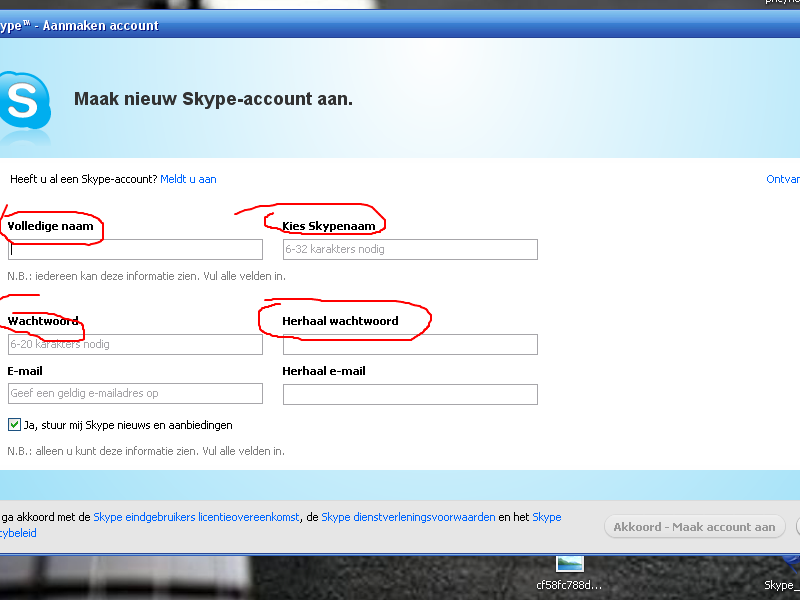This screenshot has height=600, width=800.
Task: Click the Herhaal wachtwoord input field
Action: coord(410,344)
